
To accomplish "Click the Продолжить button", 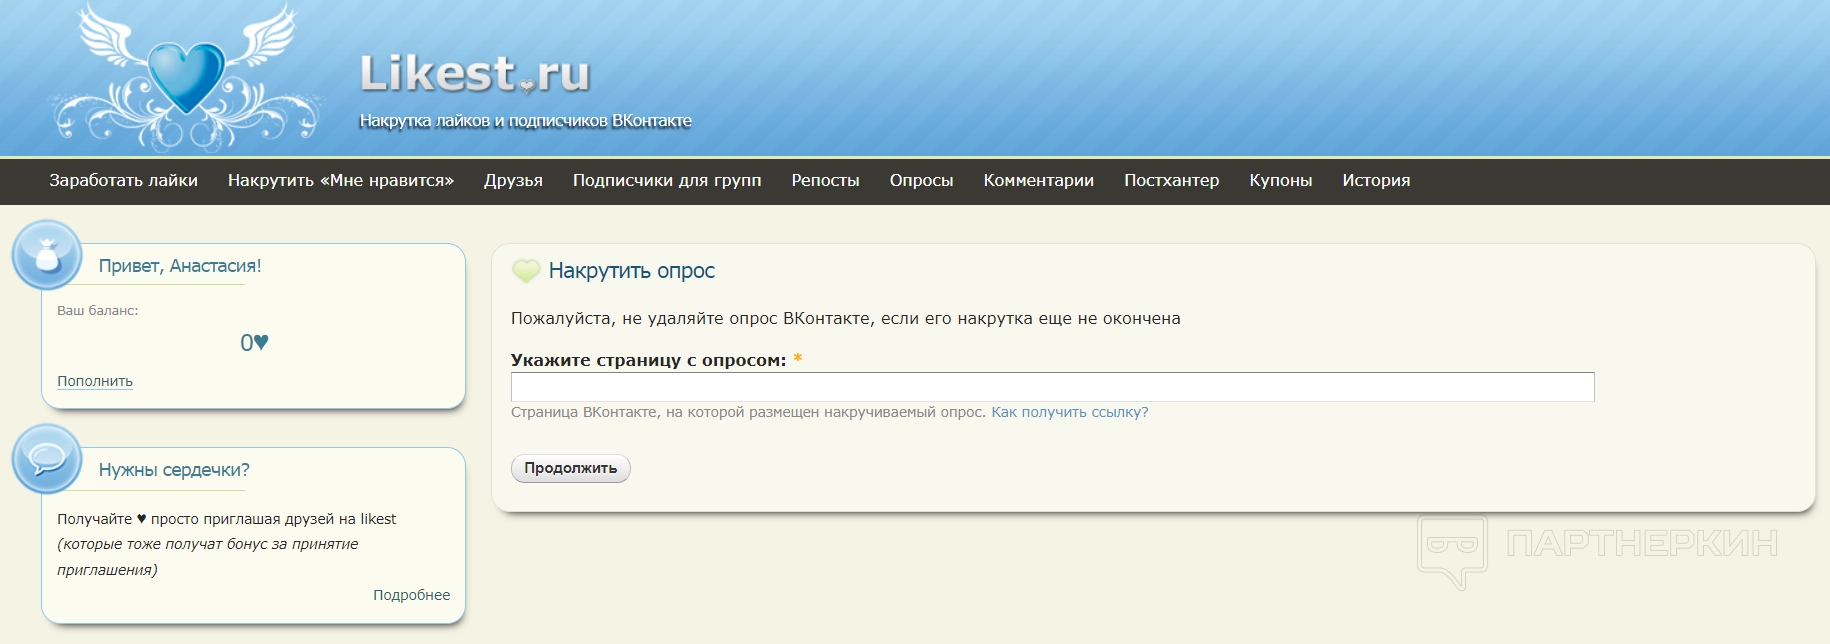I will pyautogui.click(x=571, y=468).
